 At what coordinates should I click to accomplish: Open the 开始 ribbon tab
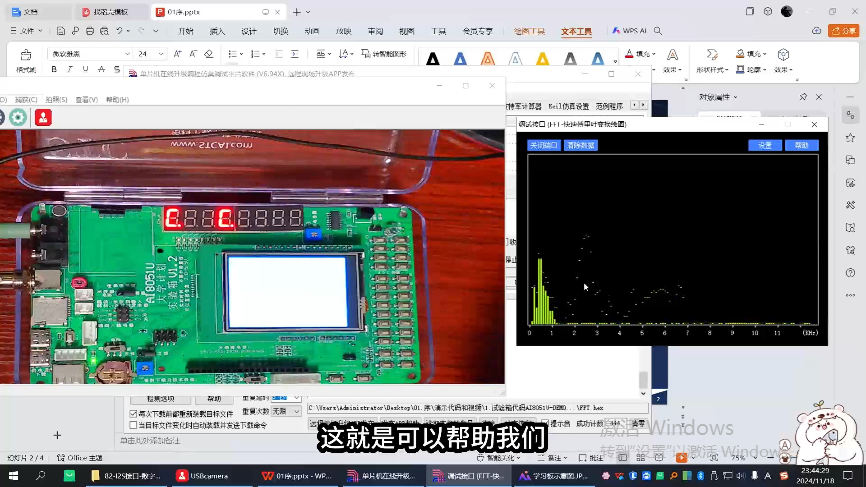click(x=186, y=31)
